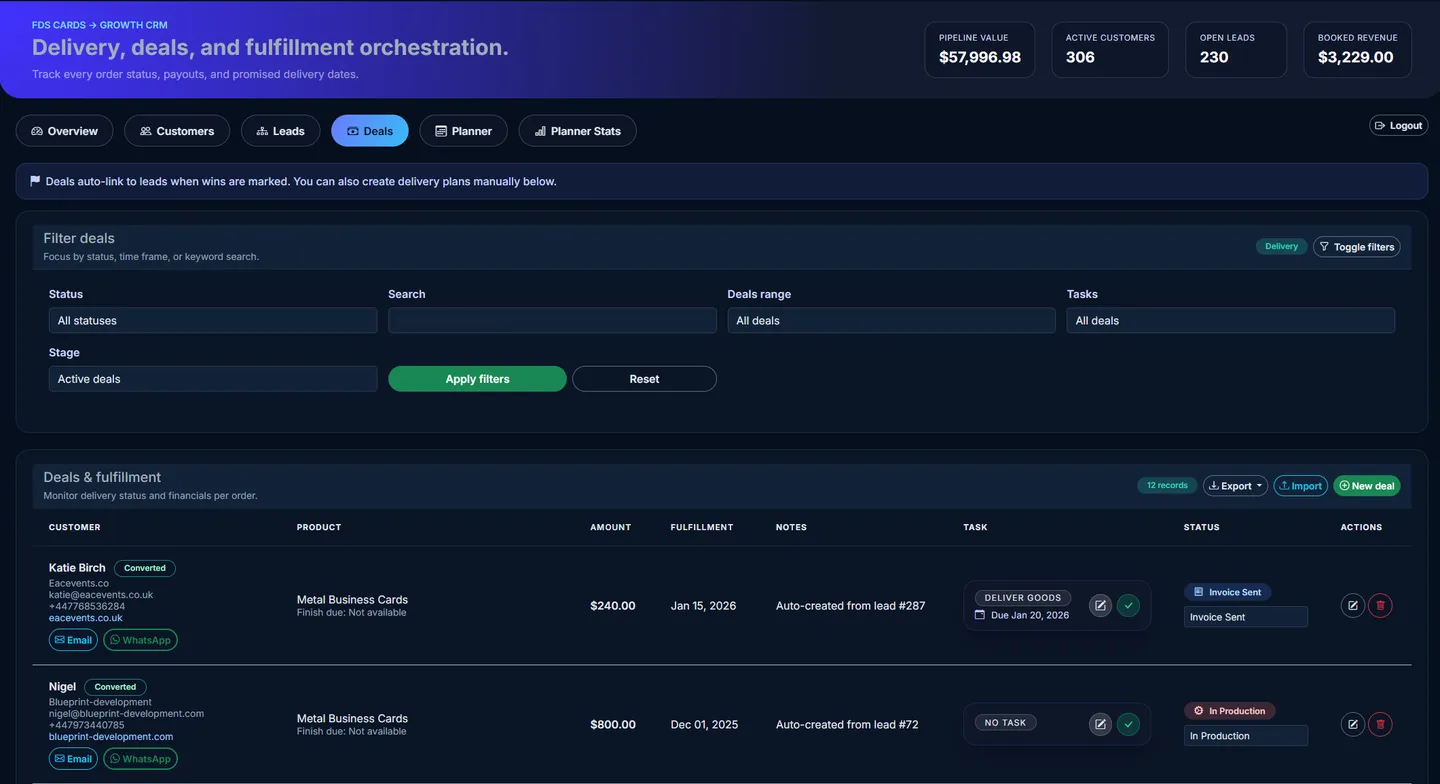Select the note 'Auto-created from lead #287'
The height and width of the screenshot is (784, 1440).
pyautogui.click(x=851, y=606)
